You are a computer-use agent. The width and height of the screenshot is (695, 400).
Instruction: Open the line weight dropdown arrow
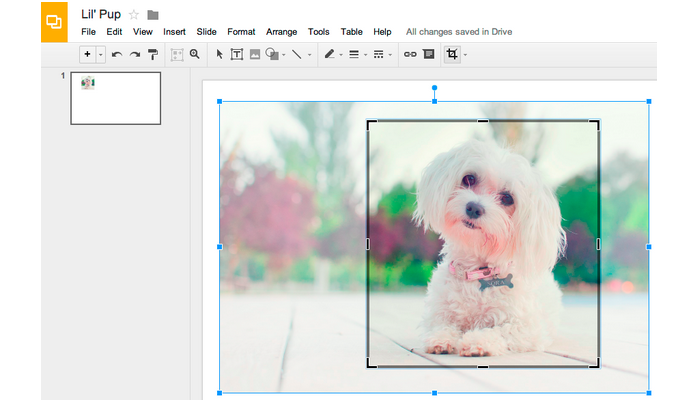point(366,55)
